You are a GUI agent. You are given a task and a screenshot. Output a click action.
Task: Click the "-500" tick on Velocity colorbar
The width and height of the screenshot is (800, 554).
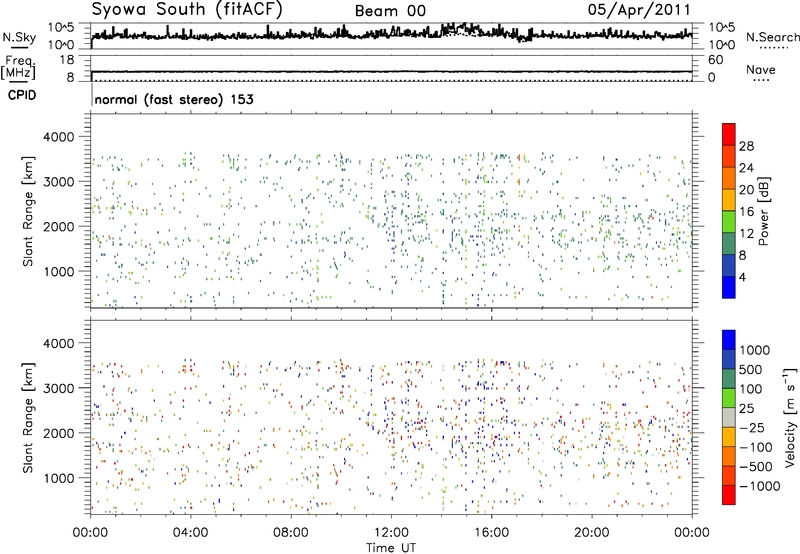pyautogui.click(x=755, y=466)
